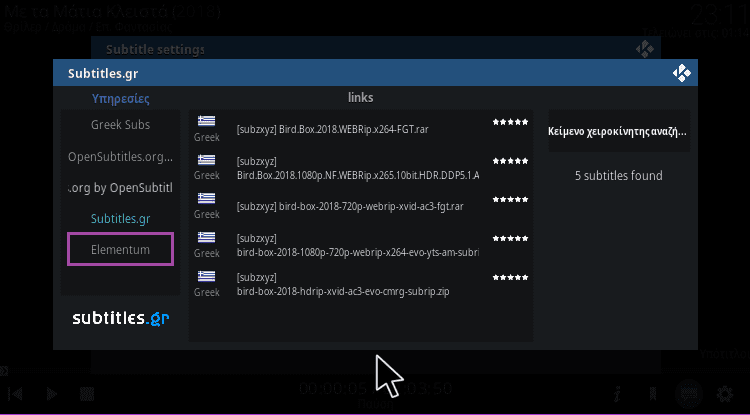Screen dimensions: 750x415
Task: Open the bookmarks icon in the player bar
Action: pyautogui.click(x=653, y=394)
